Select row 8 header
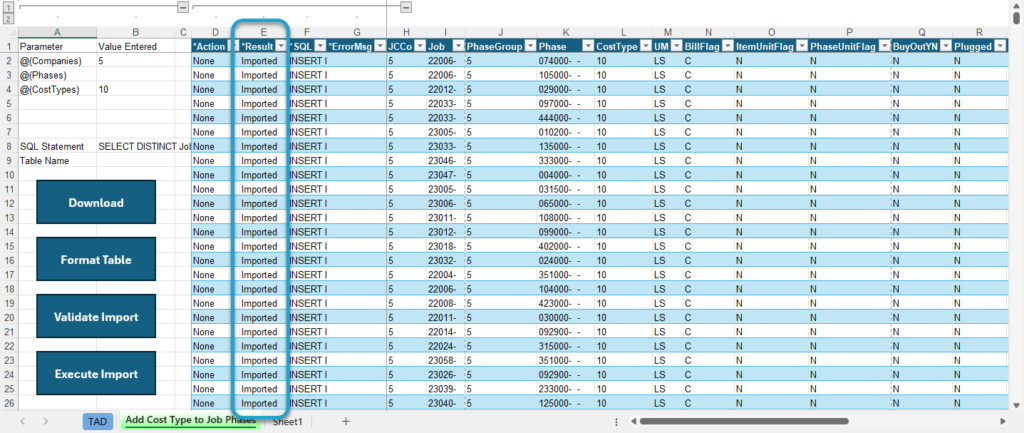This screenshot has width=1024, height=433. click(x=8, y=146)
